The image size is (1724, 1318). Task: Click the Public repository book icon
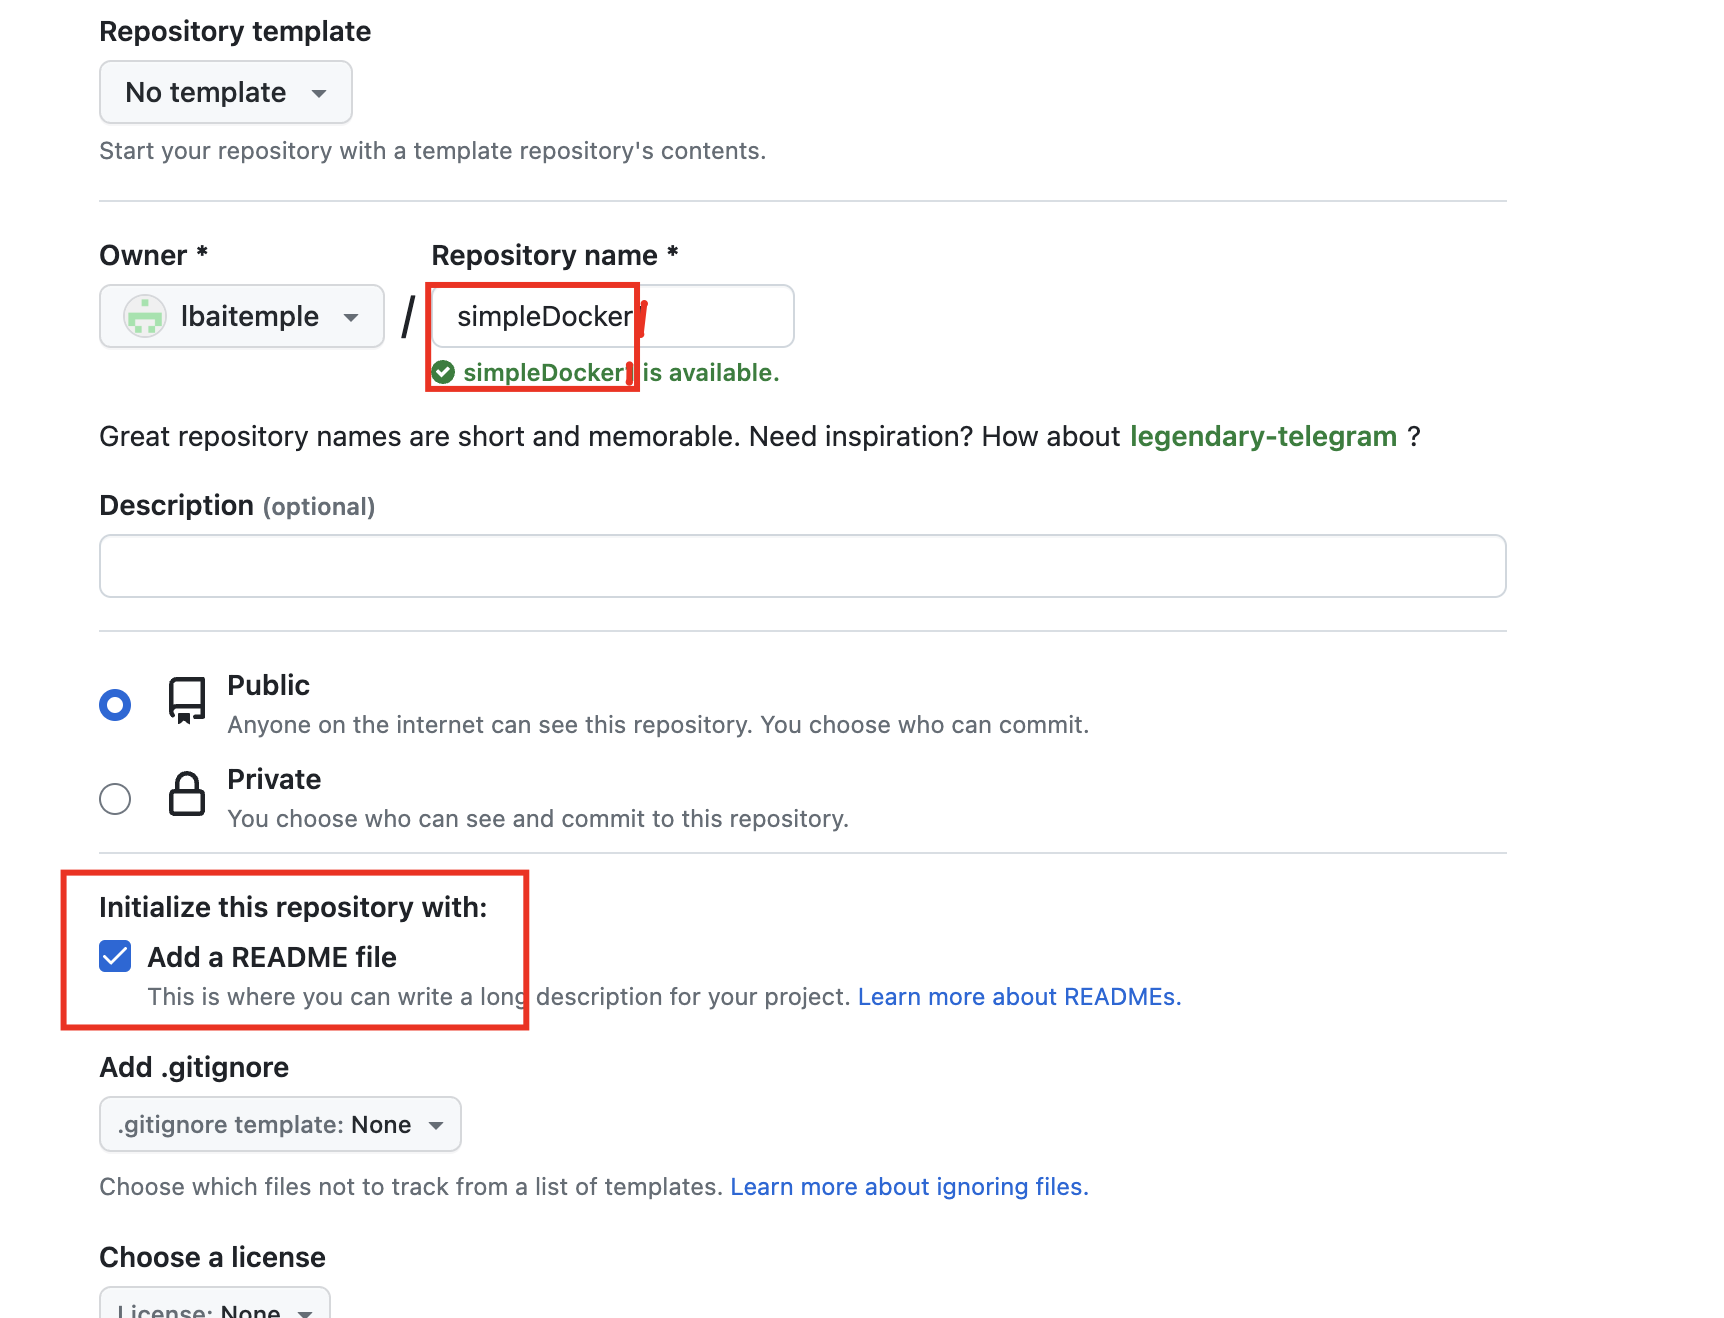(x=187, y=700)
